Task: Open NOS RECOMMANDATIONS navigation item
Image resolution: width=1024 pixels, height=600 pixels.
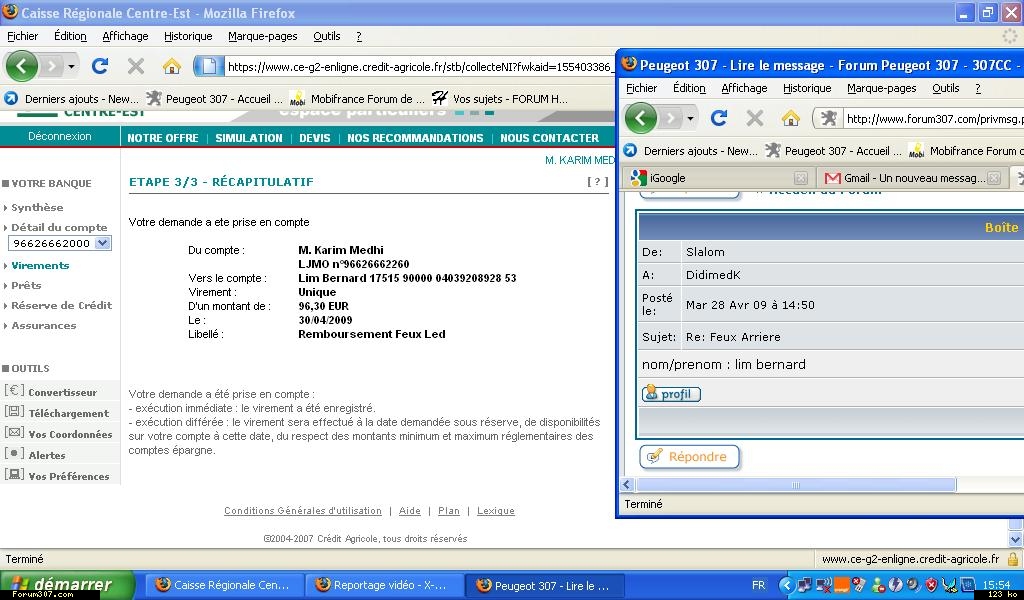Action: coord(415,138)
